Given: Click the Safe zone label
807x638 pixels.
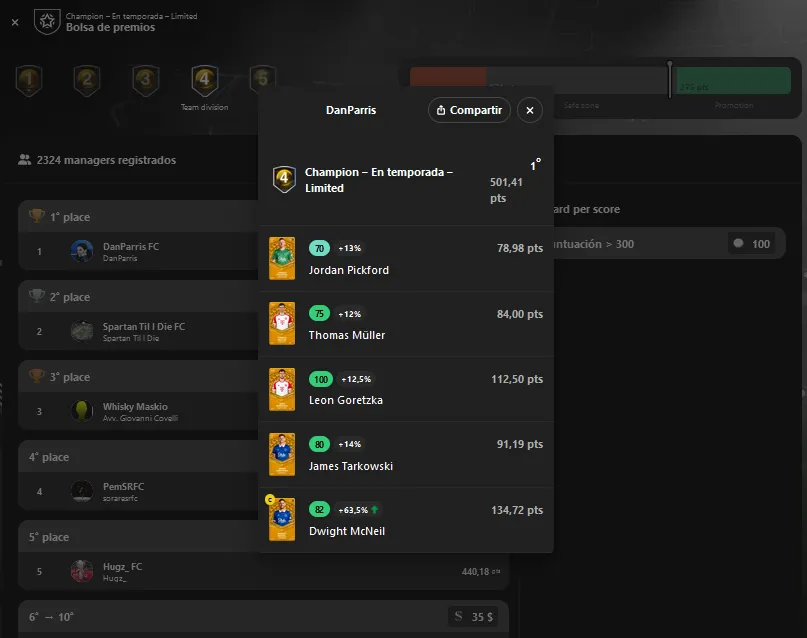Looking at the screenshot, I should coord(581,105).
